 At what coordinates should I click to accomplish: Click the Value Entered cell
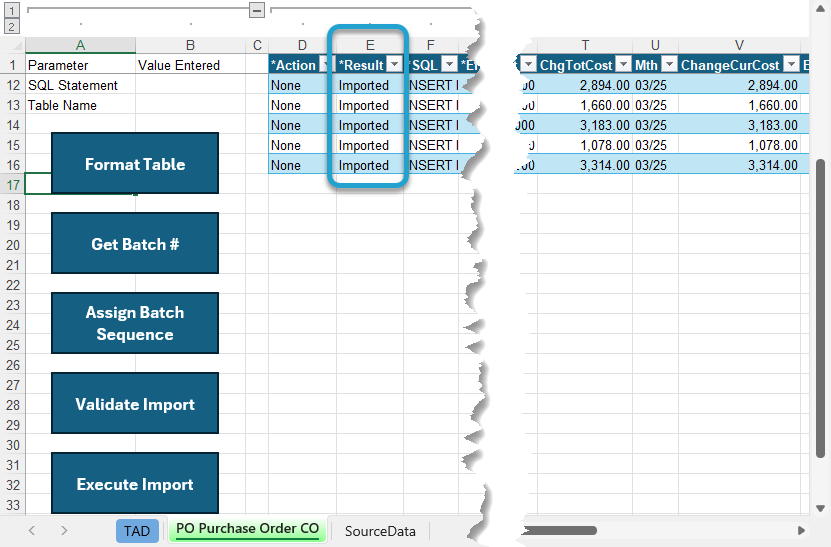[x=190, y=65]
